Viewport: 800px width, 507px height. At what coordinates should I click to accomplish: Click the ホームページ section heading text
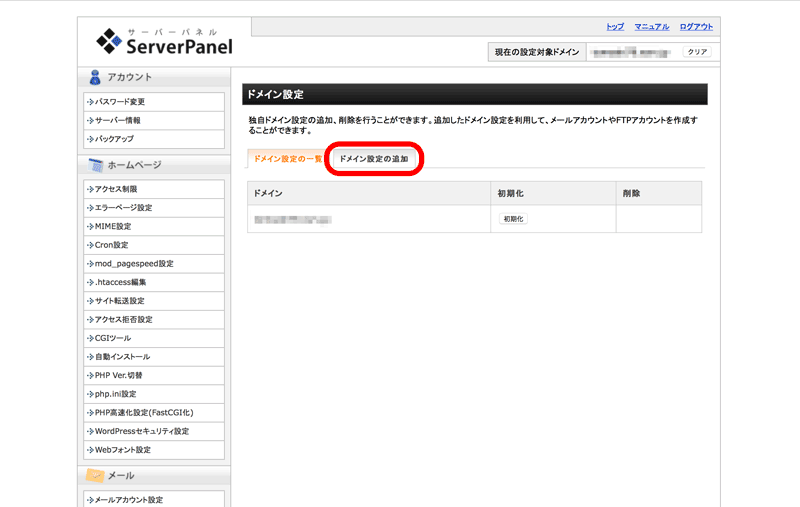click(135, 165)
